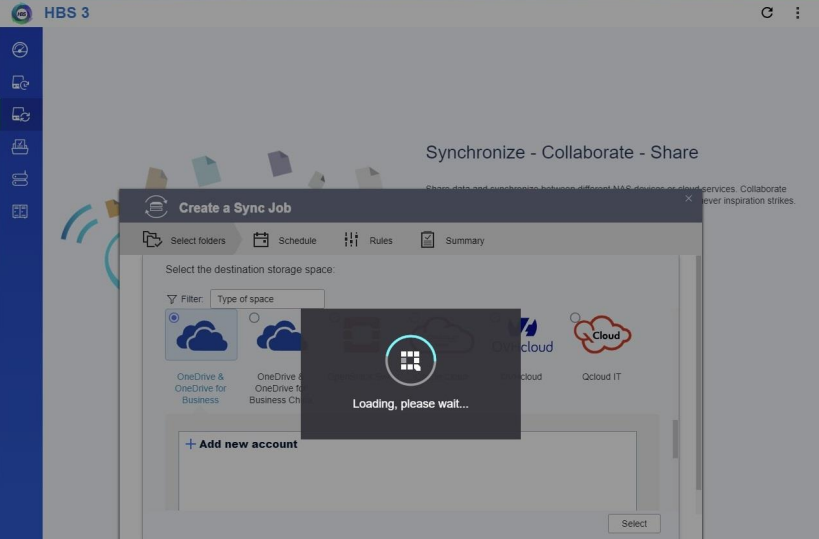Select the Qcloud IT radio button
The height and width of the screenshot is (539, 819).
(575, 318)
